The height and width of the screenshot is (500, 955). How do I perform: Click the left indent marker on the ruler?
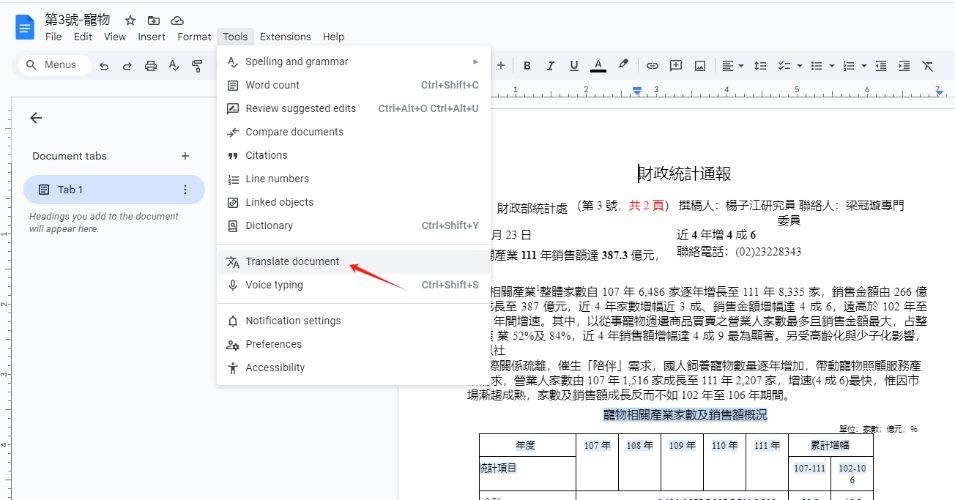(636, 91)
